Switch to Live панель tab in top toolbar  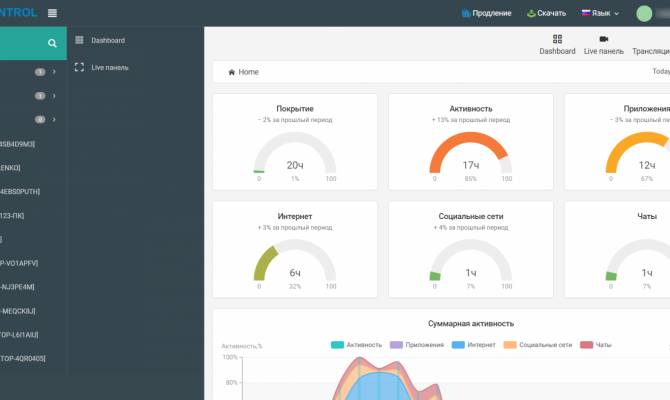pos(603,45)
